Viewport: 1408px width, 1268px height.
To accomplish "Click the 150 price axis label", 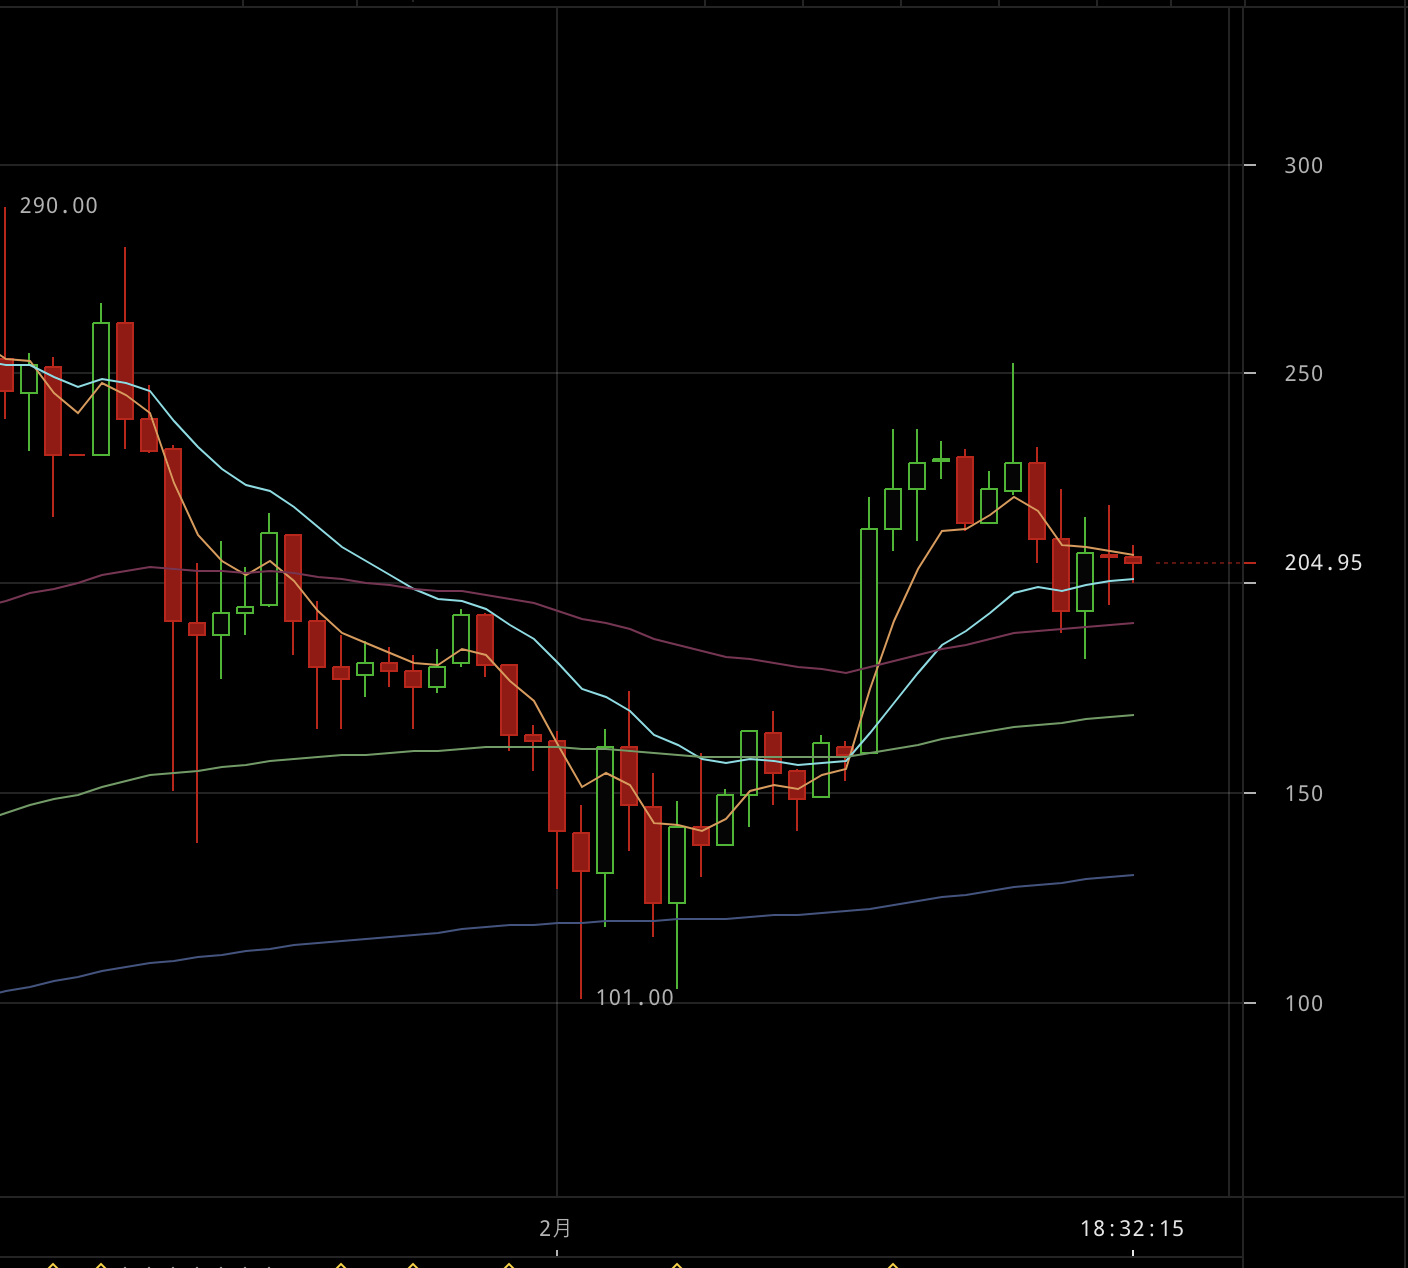I will click(1303, 793).
